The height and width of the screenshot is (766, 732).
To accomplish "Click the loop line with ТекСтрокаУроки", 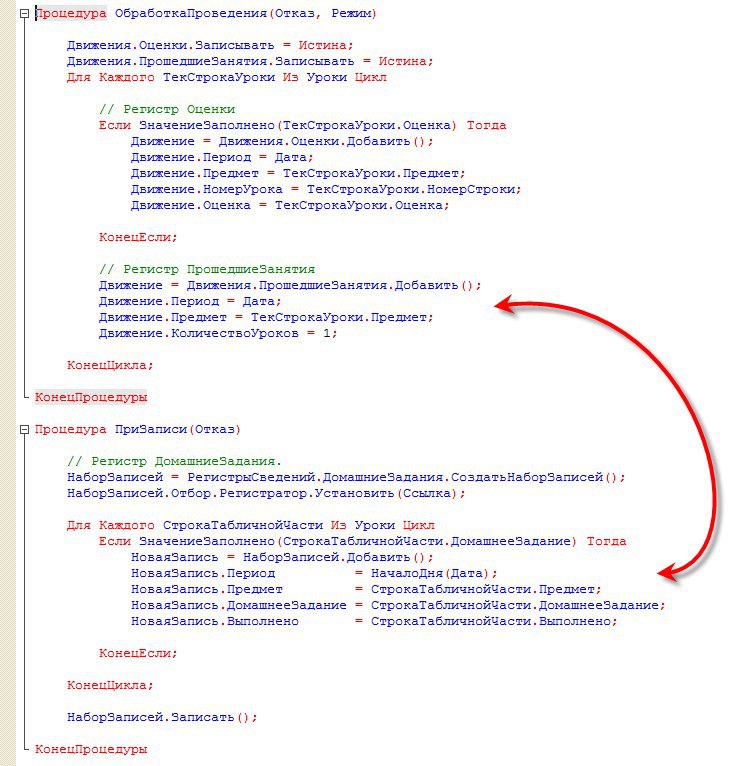I will [227, 78].
